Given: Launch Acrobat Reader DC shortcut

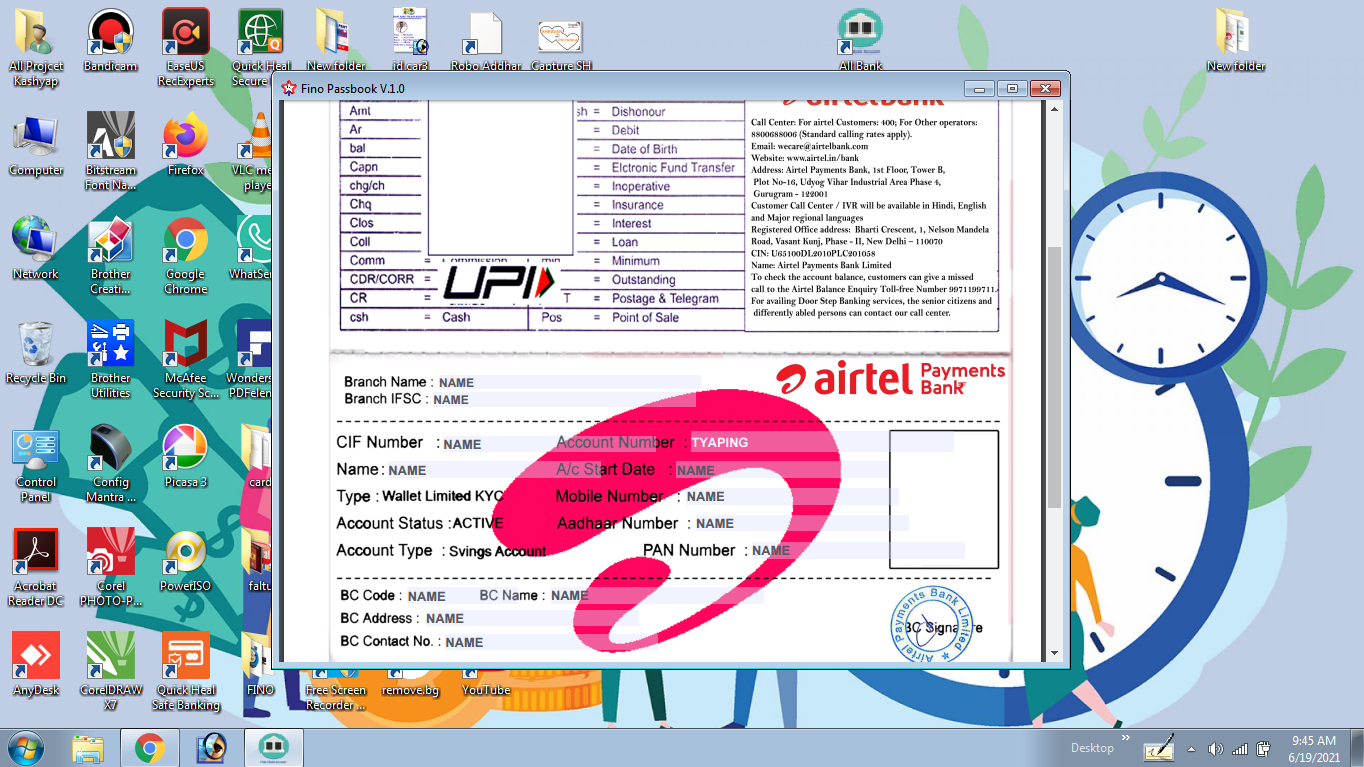Looking at the screenshot, I should coord(36,567).
